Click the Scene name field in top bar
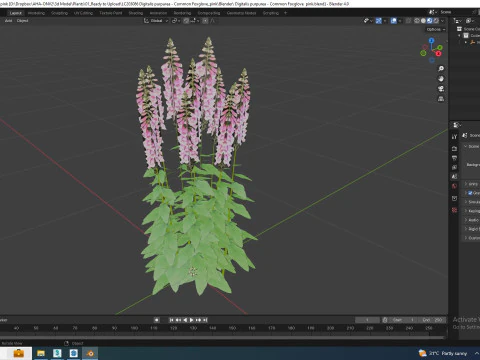 455,12
